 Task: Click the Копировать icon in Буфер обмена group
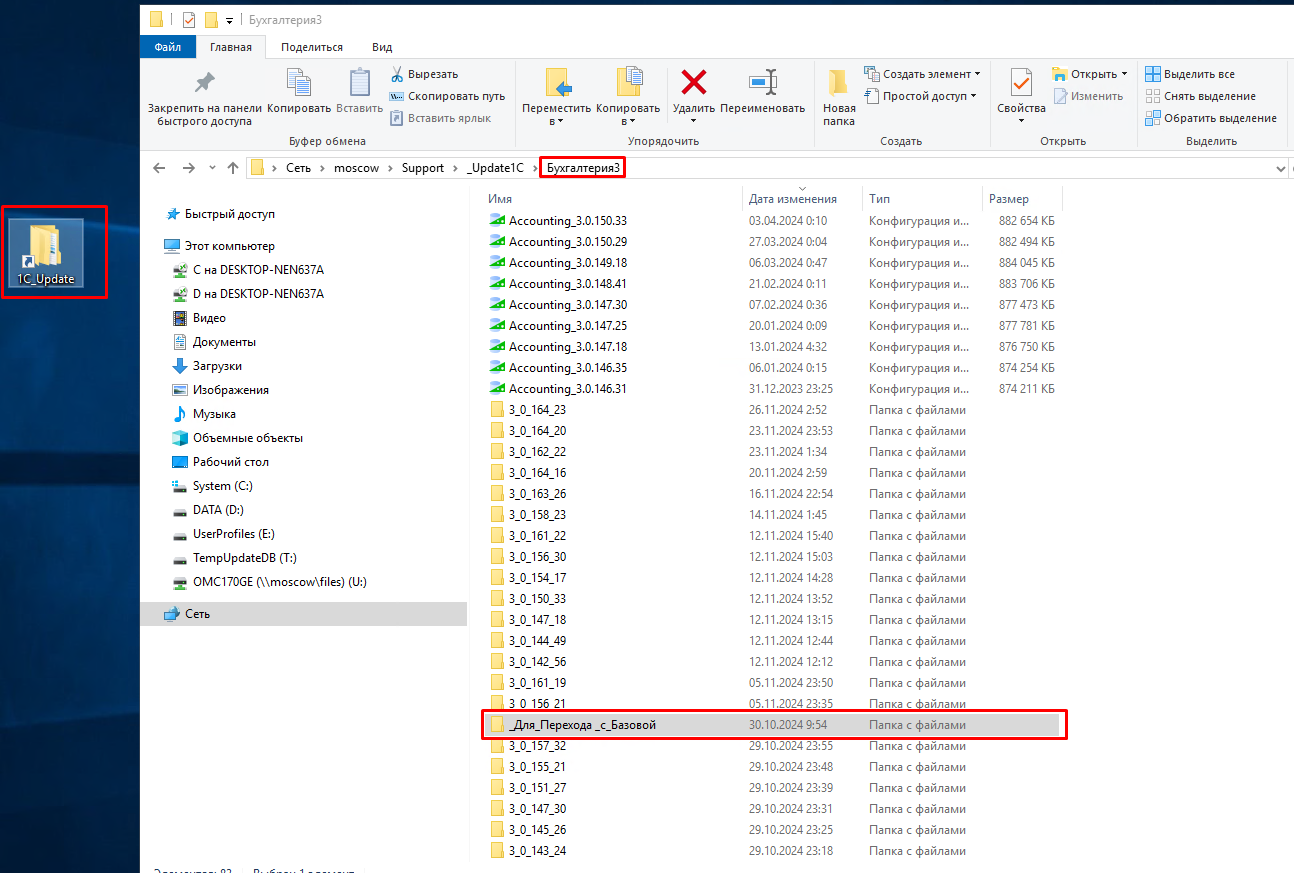coord(299,83)
